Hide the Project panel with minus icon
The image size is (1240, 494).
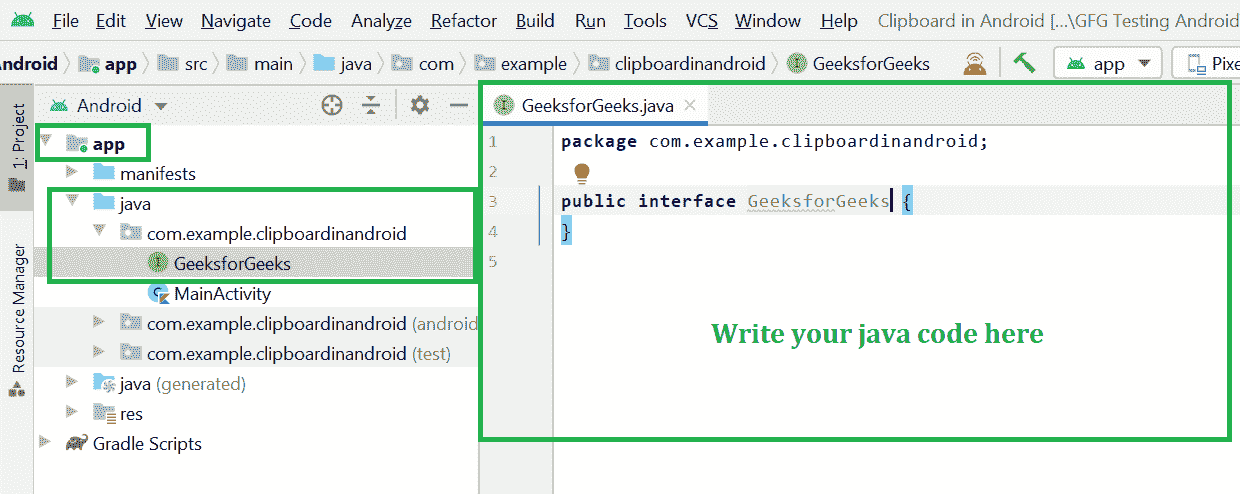coord(458,105)
